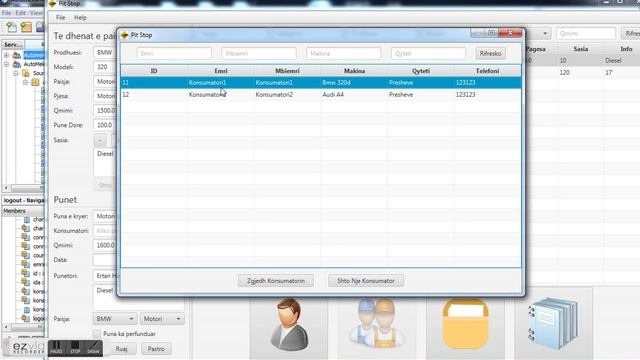Click the Qmimi filter field in the main window

click(586, 33)
